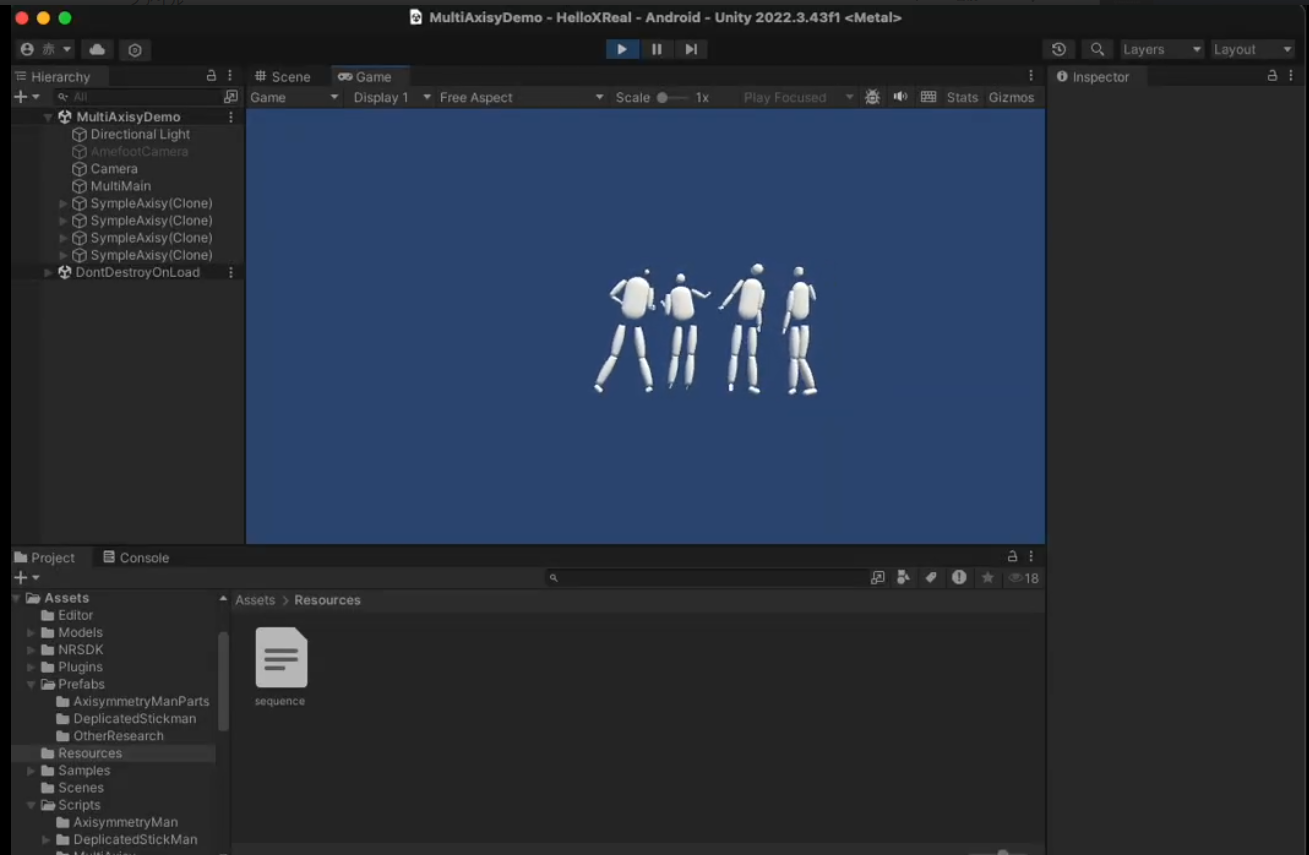
Task: Lock the Hierarchy panel
Action: (211, 76)
